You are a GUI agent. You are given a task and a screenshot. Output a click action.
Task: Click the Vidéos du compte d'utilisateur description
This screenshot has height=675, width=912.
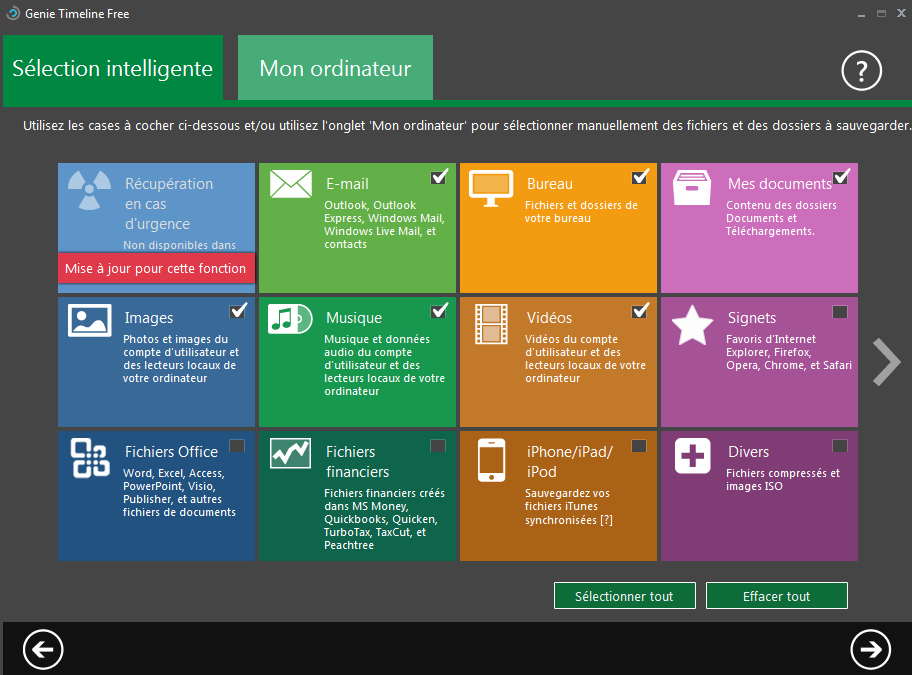pyautogui.click(x=585, y=359)
